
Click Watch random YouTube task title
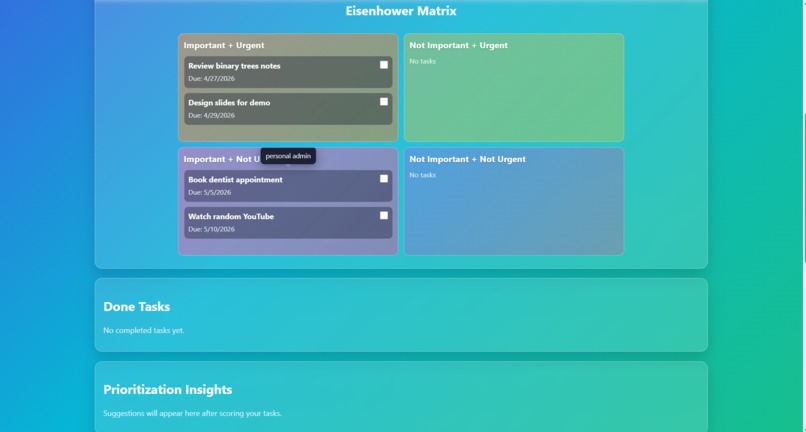pos(231,217)
